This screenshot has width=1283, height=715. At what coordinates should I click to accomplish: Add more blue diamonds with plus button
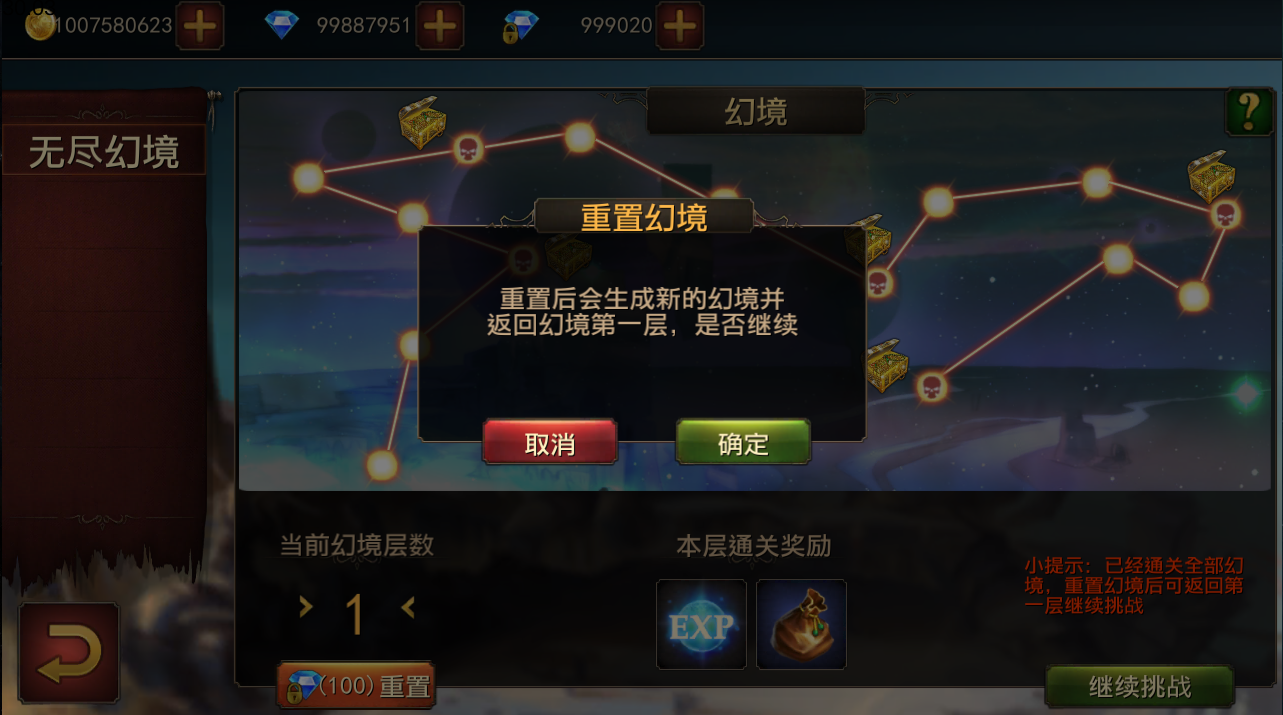click(x=440, y=27)
